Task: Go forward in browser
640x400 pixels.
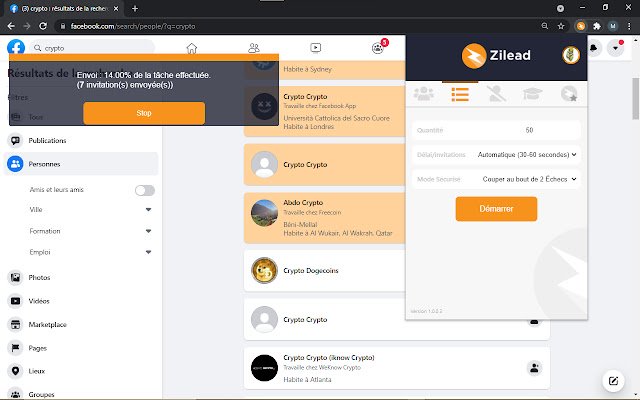Action: pos(27,26)
